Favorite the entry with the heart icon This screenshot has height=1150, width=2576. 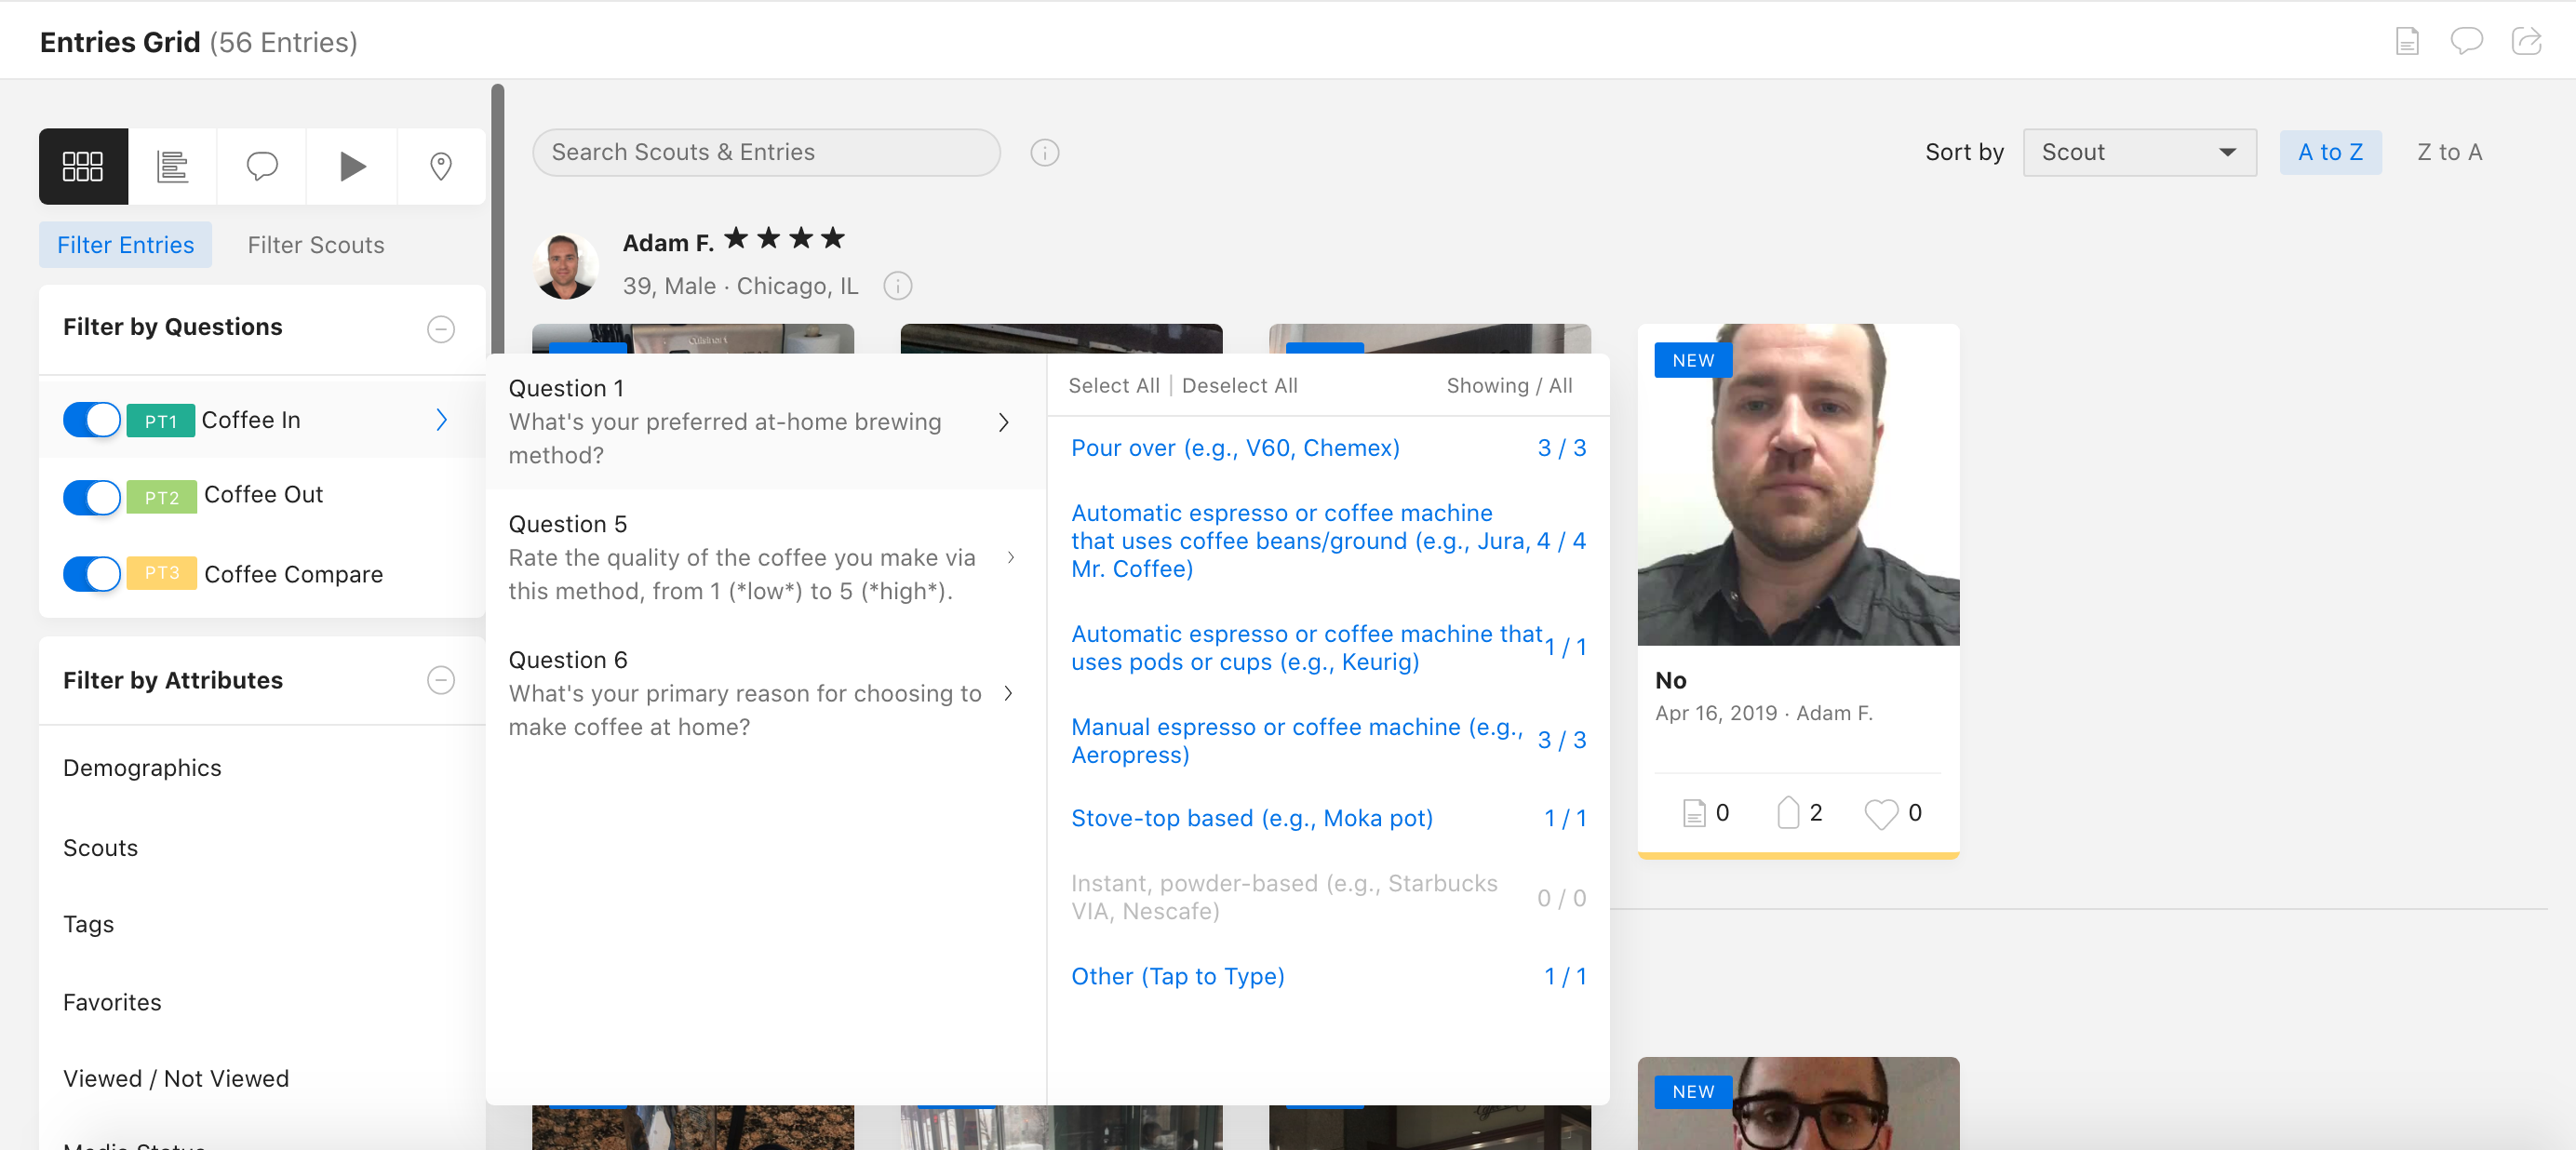click(x=1881, y=814)
